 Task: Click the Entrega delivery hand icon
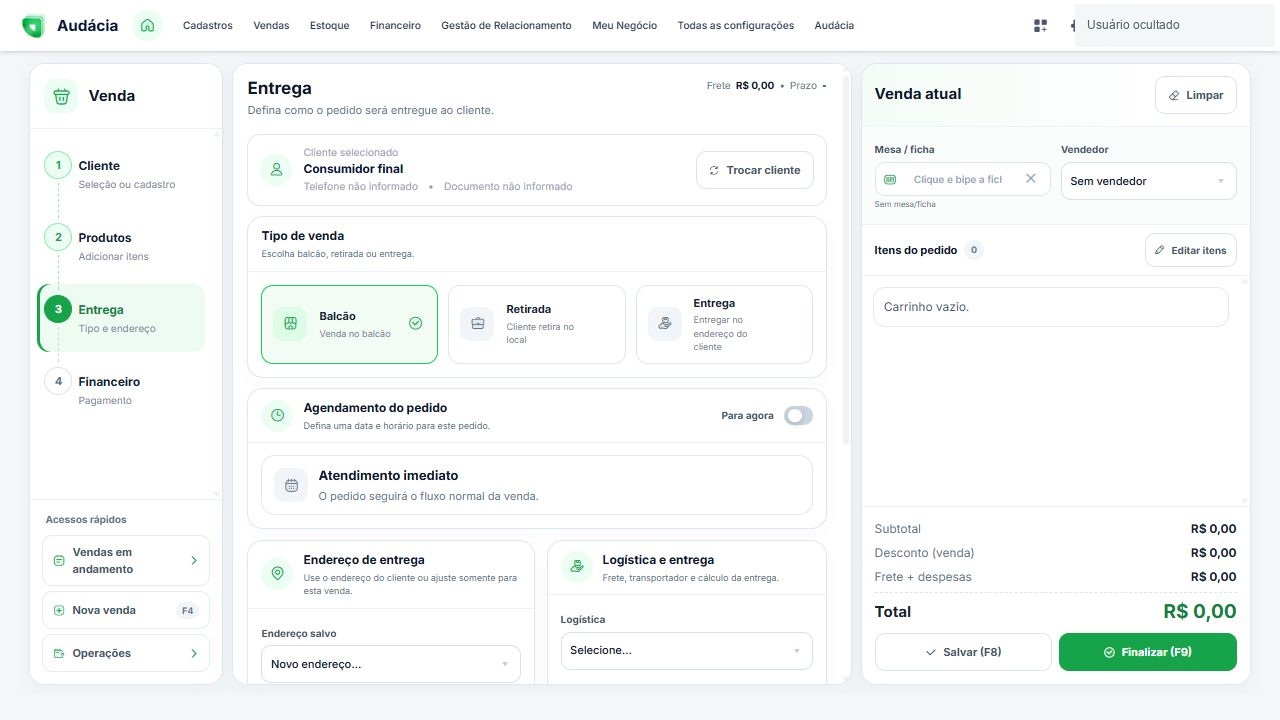(664, 324)
